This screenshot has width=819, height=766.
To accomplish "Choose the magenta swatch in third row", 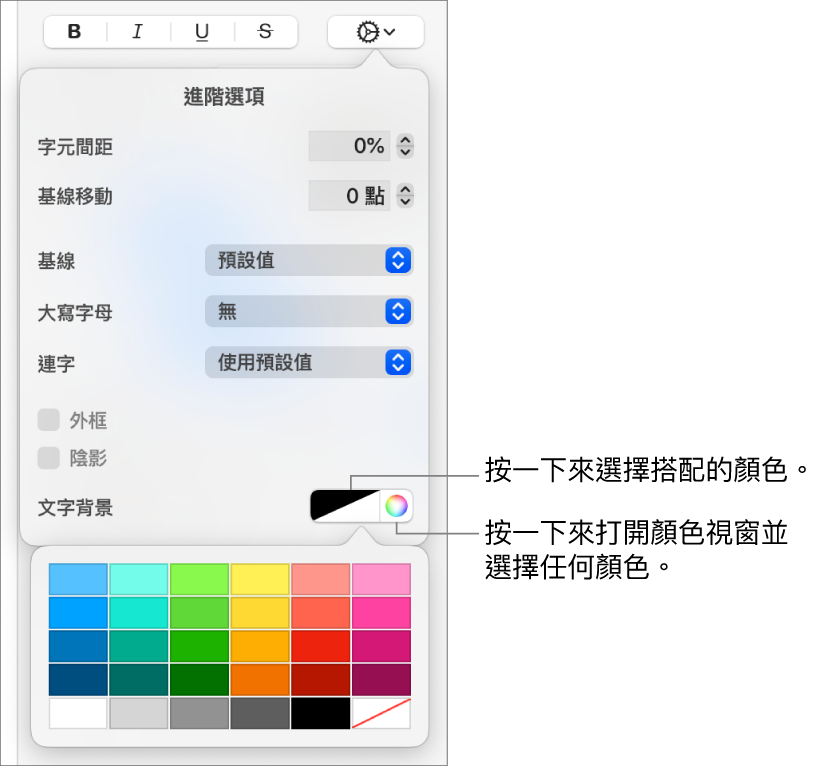I will [x=381, y=646].
